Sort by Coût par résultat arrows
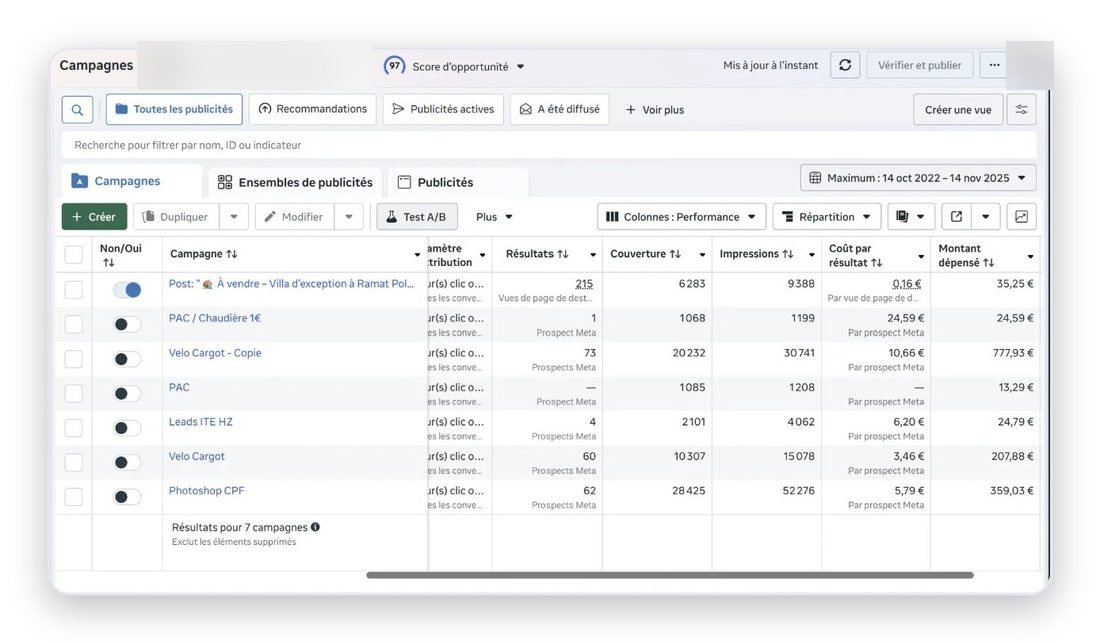The height and width of the screenshot is (643, 1100). coord(876,263)
